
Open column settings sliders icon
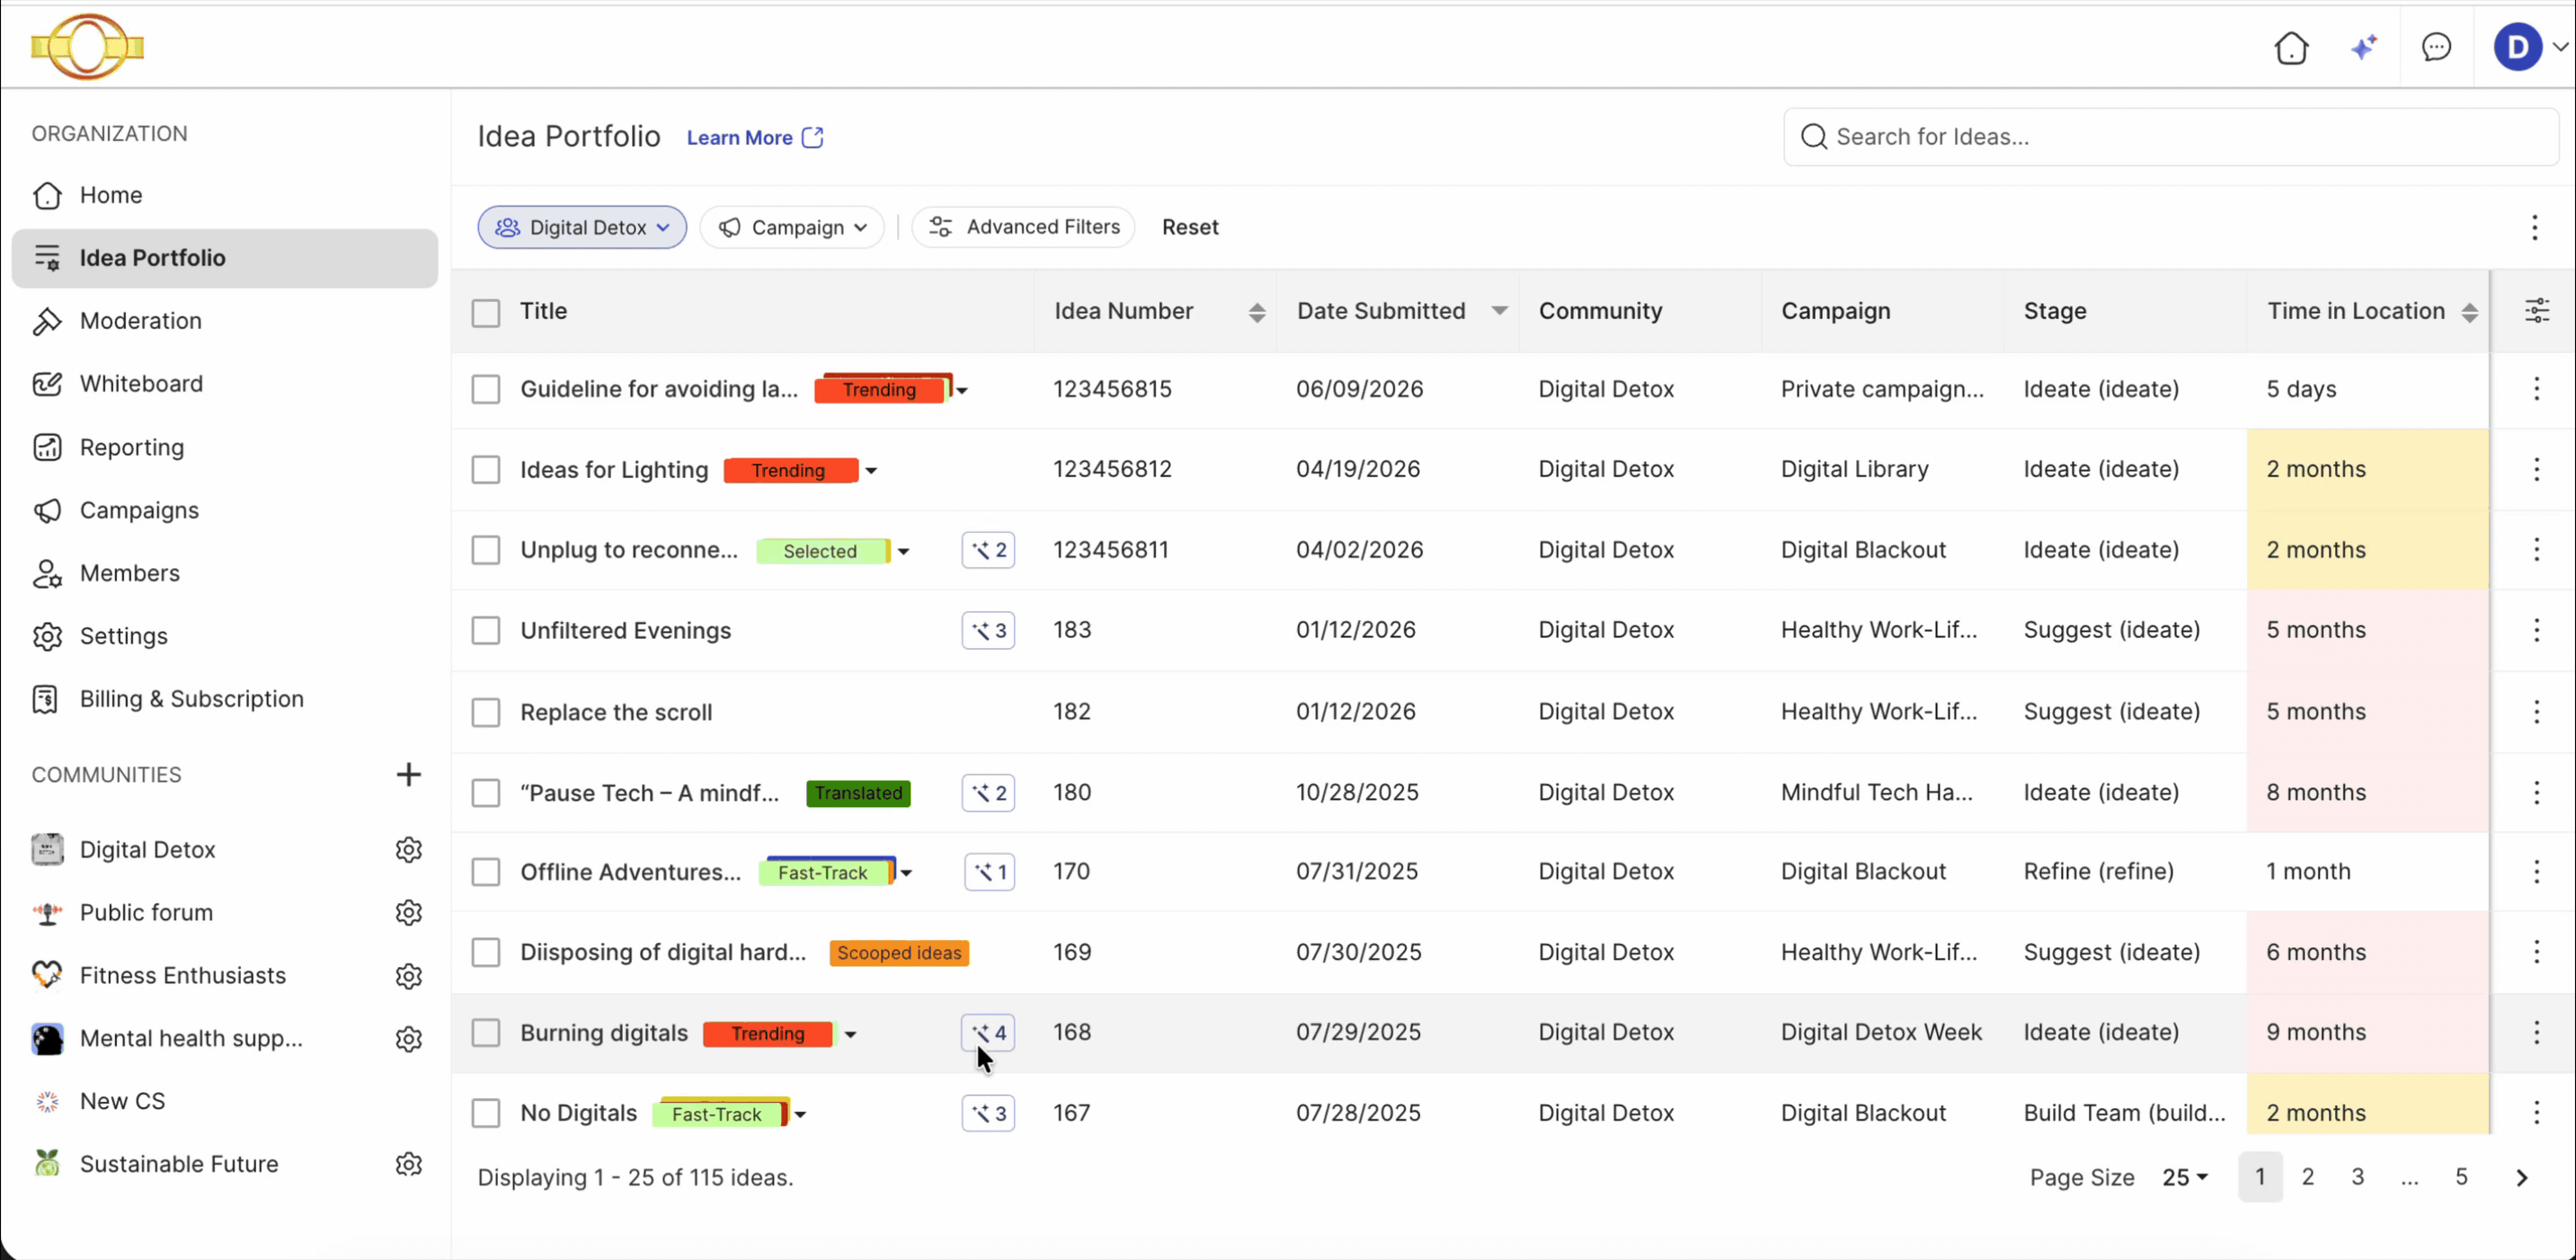(x=2537, y=311)
